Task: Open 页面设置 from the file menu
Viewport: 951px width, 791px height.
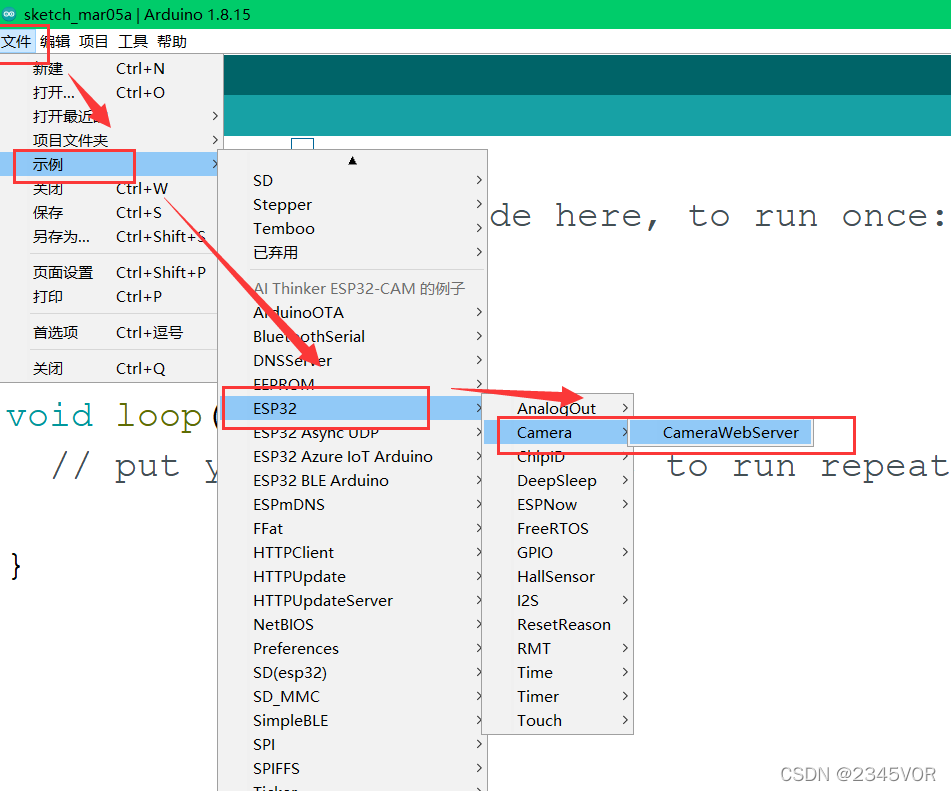Action: pyautogui.click(x=109, y=272)
